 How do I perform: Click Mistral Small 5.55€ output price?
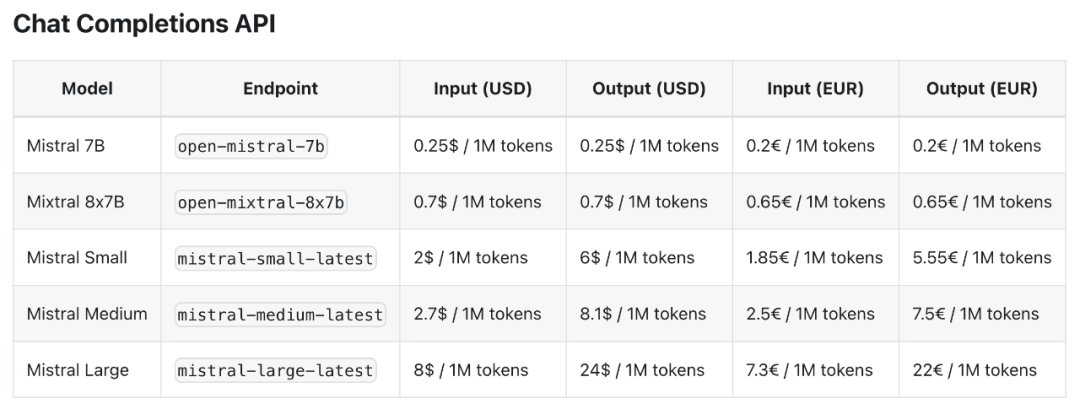(982, 258)
